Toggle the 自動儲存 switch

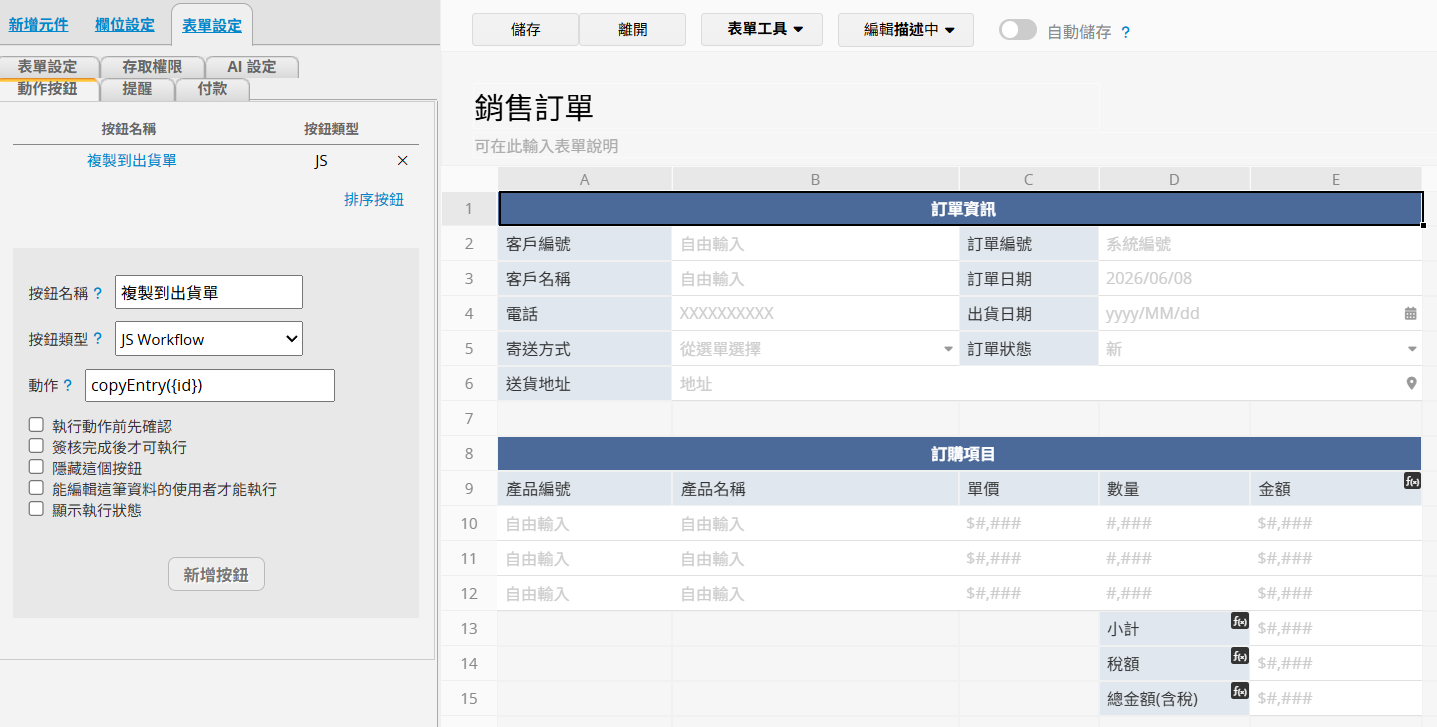tap(1018, 30)
